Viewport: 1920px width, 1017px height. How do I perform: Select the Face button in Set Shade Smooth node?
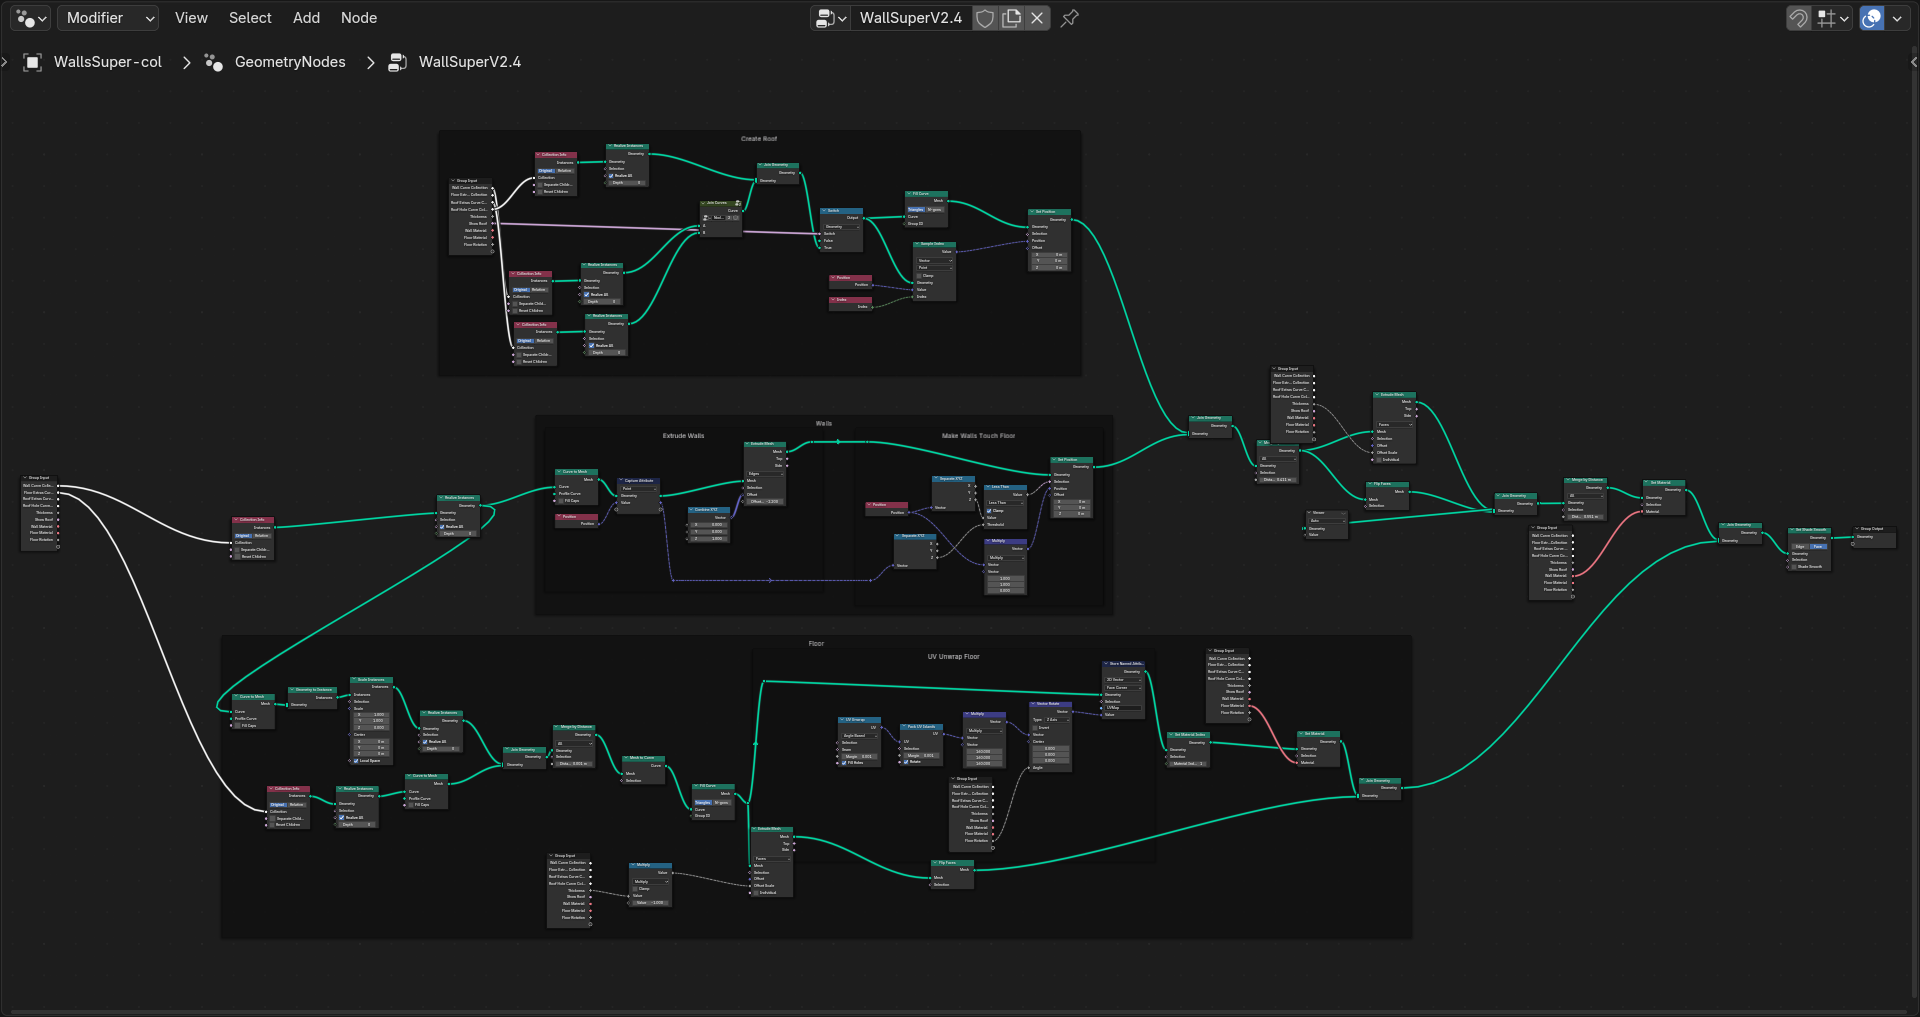tap(1819, 546)
